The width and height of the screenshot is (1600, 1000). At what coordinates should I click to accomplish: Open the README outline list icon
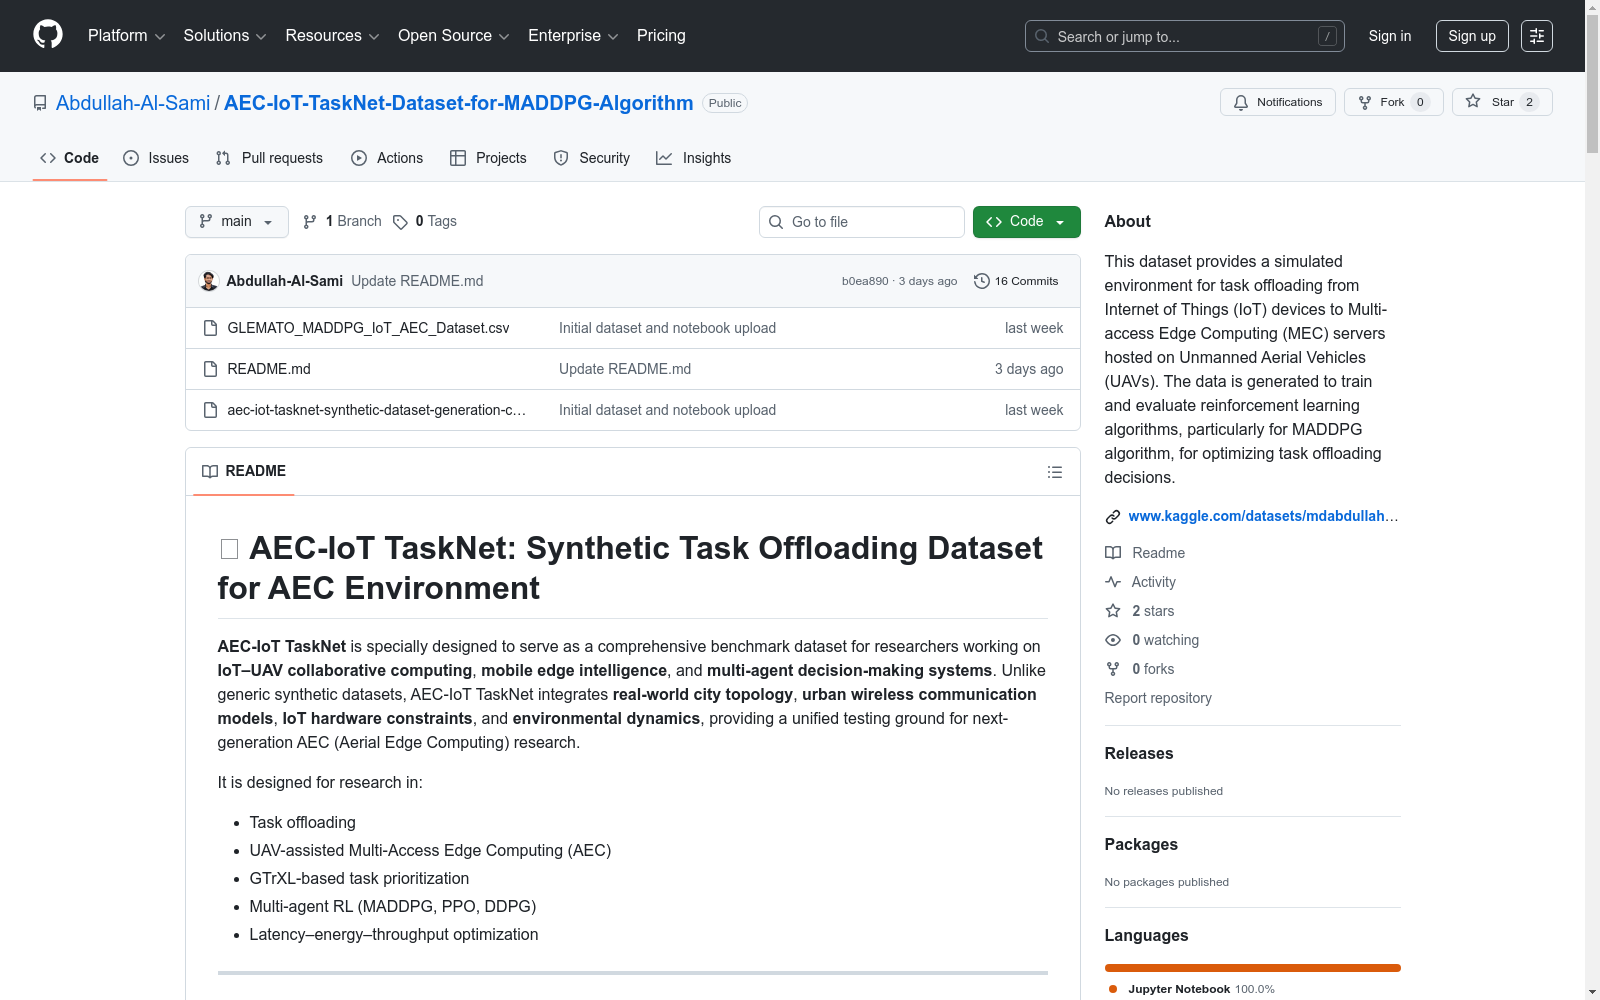point(1055,472)
